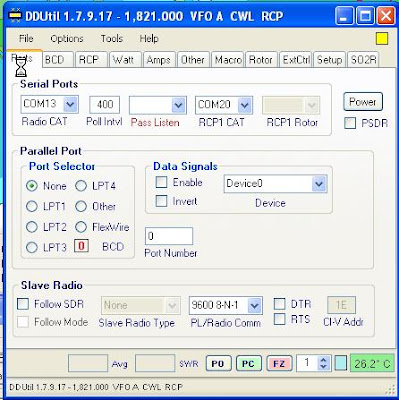Click the PO button in status bar

pos(218,364)
